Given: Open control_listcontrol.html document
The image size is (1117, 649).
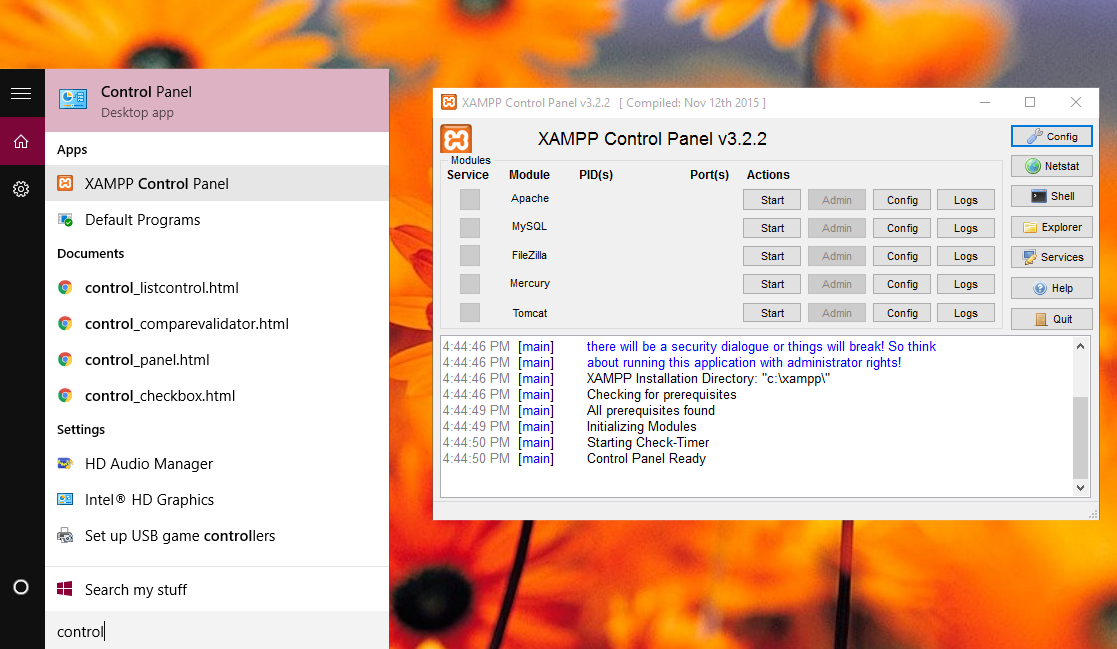Looking at the screenshot, I should [217, 288].
